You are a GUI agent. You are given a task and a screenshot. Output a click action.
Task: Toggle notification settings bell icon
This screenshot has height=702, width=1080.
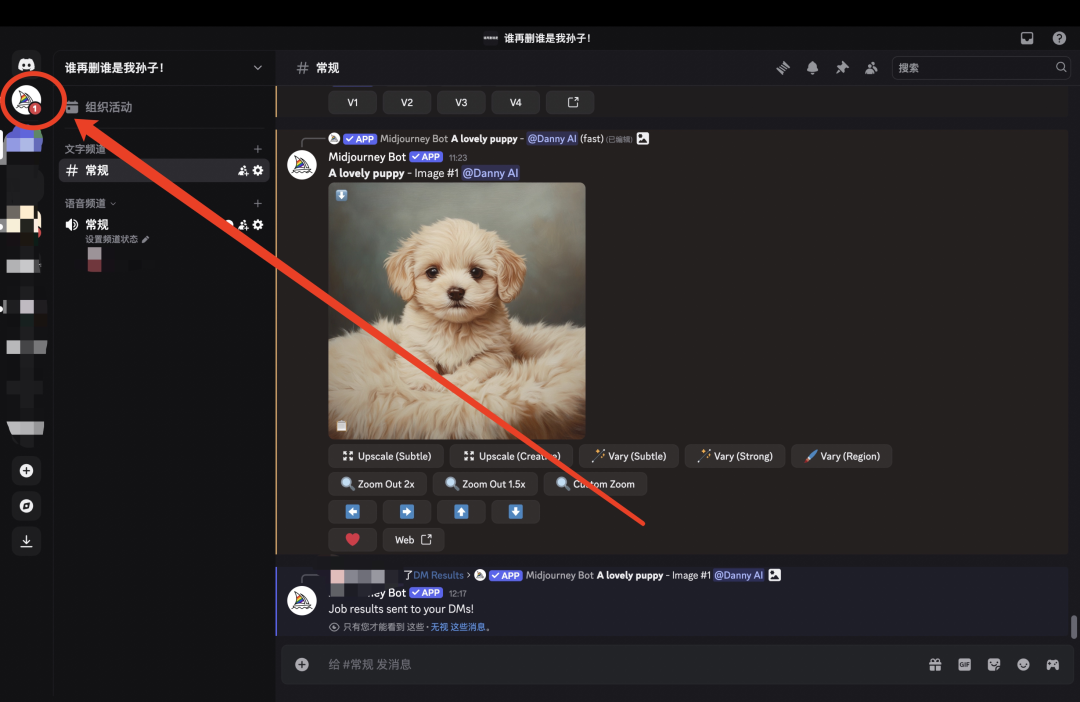[813, 68]
